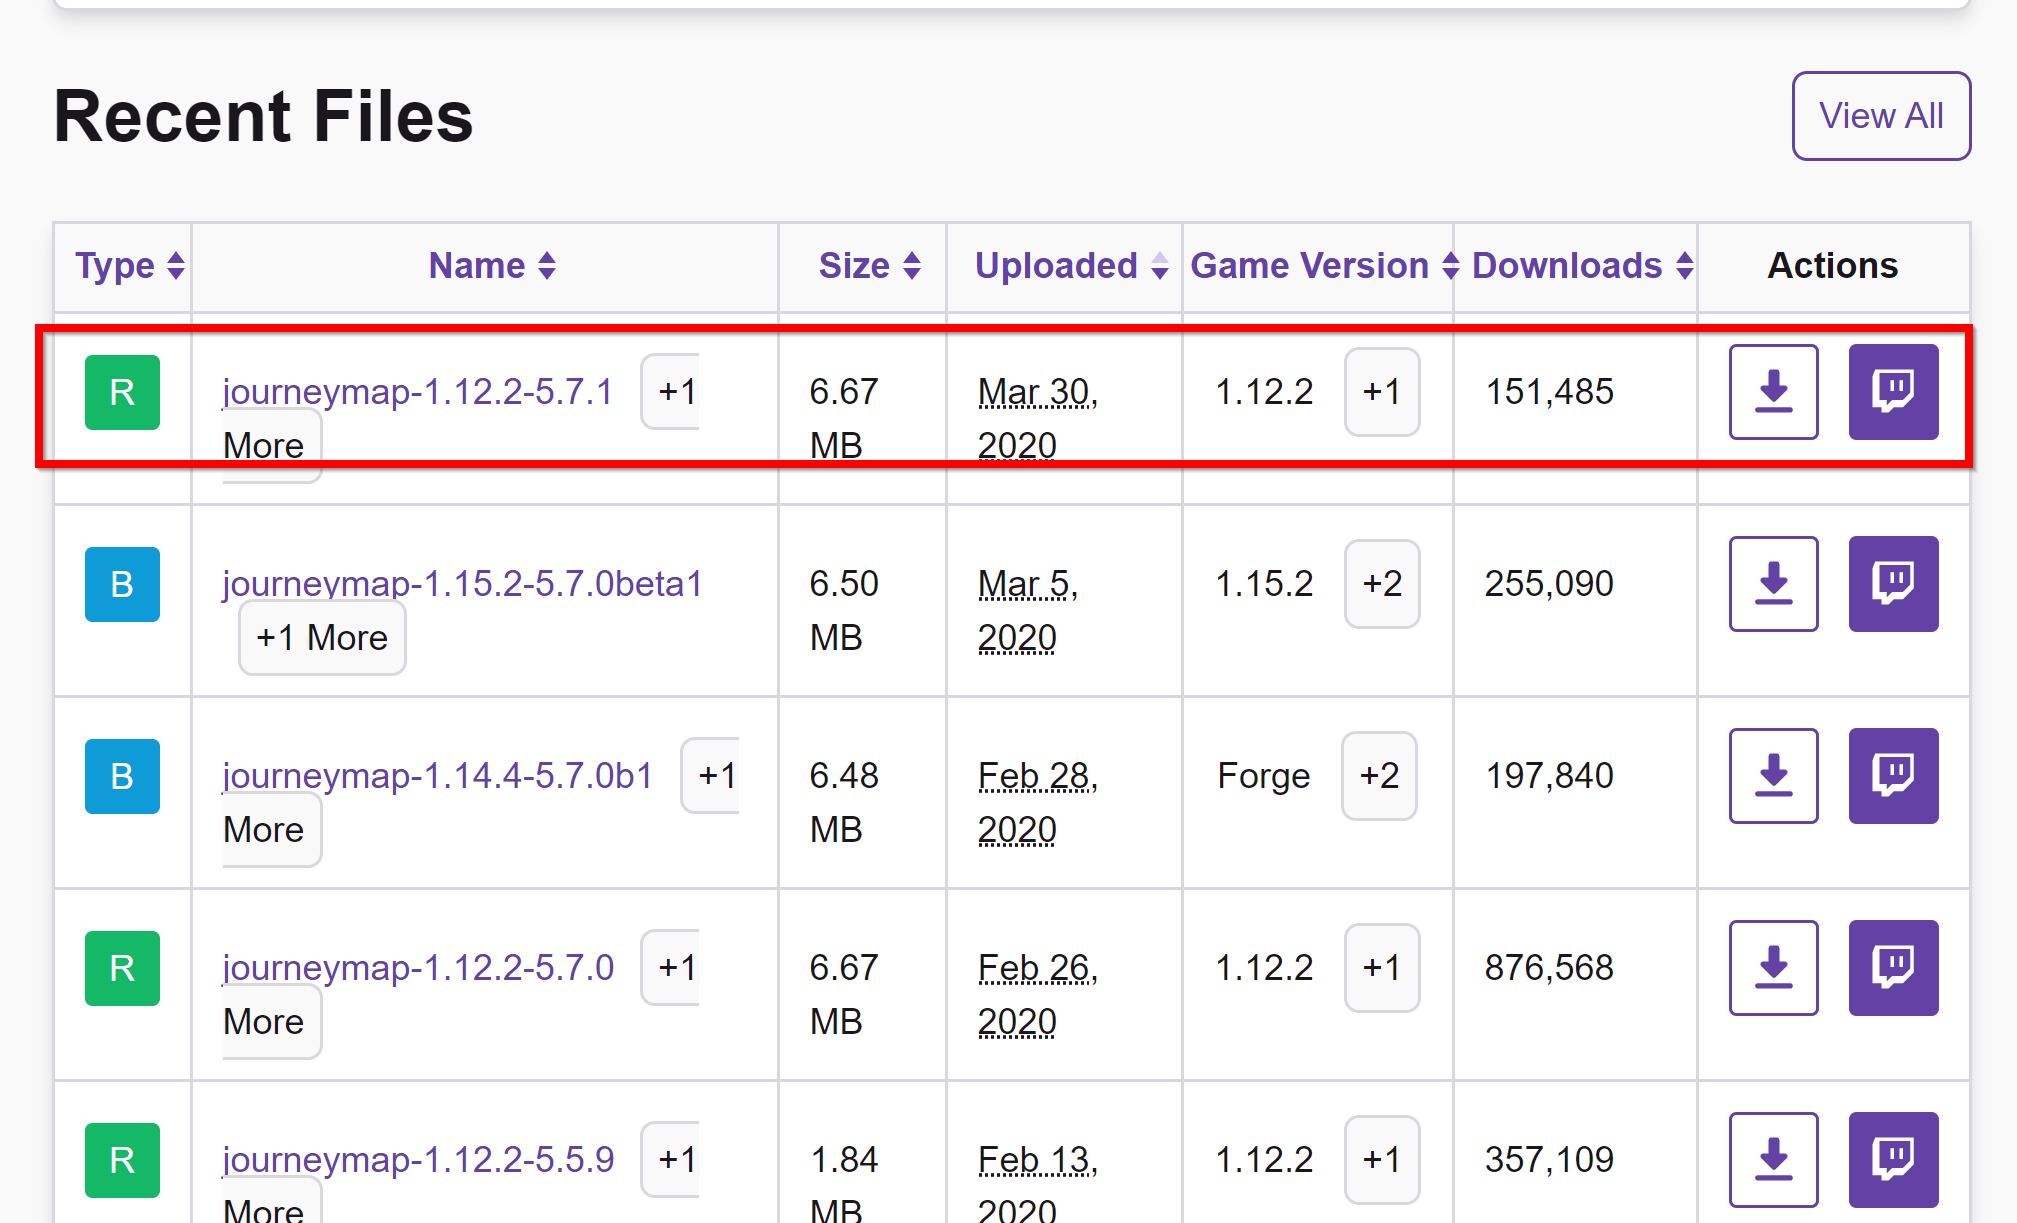Image resolution: width=2017 pixels, height=1223 pixels.
Task: Sort table by Uploaded column
Action: click(1071, 266)
